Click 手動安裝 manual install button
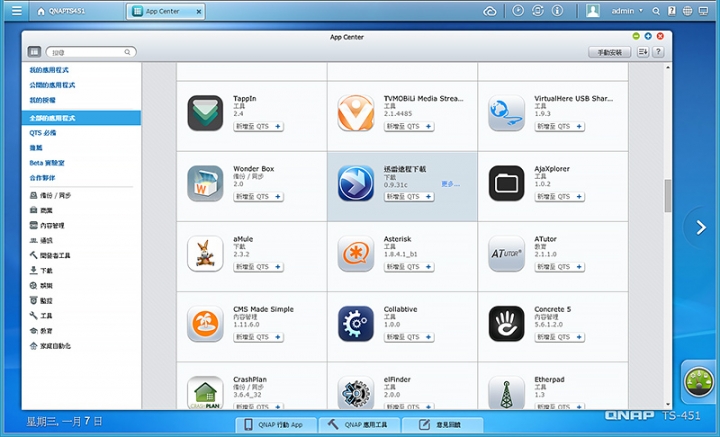 point(609,52)
